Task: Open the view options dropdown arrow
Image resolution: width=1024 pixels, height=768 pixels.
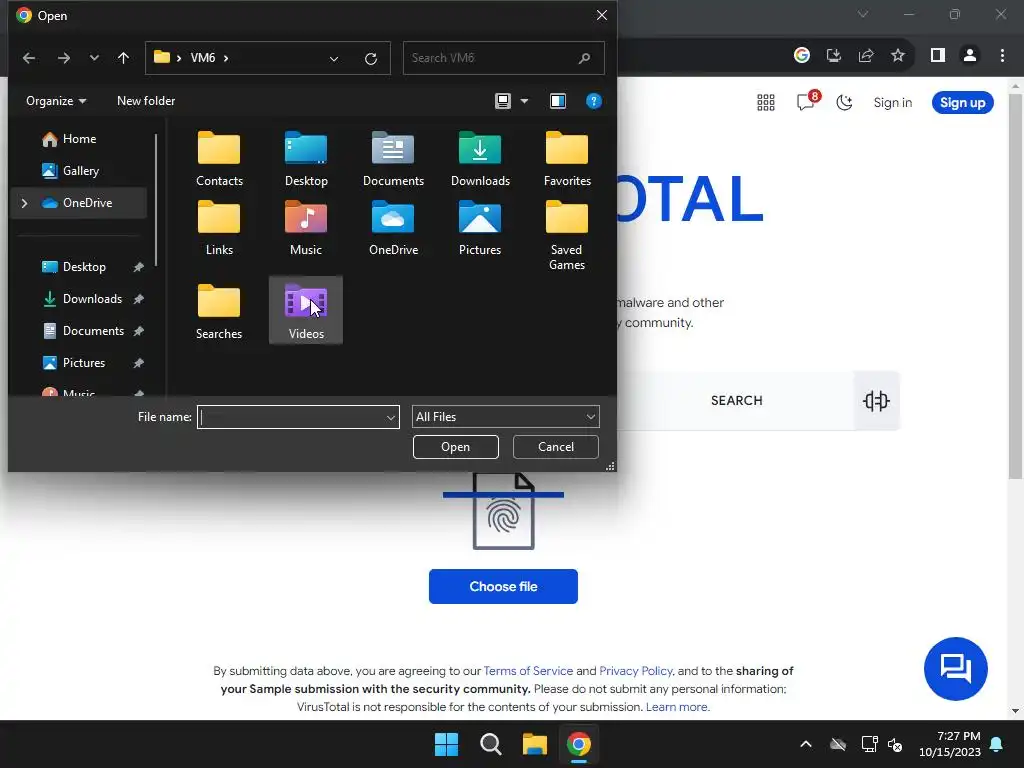Action: (524, 101)
